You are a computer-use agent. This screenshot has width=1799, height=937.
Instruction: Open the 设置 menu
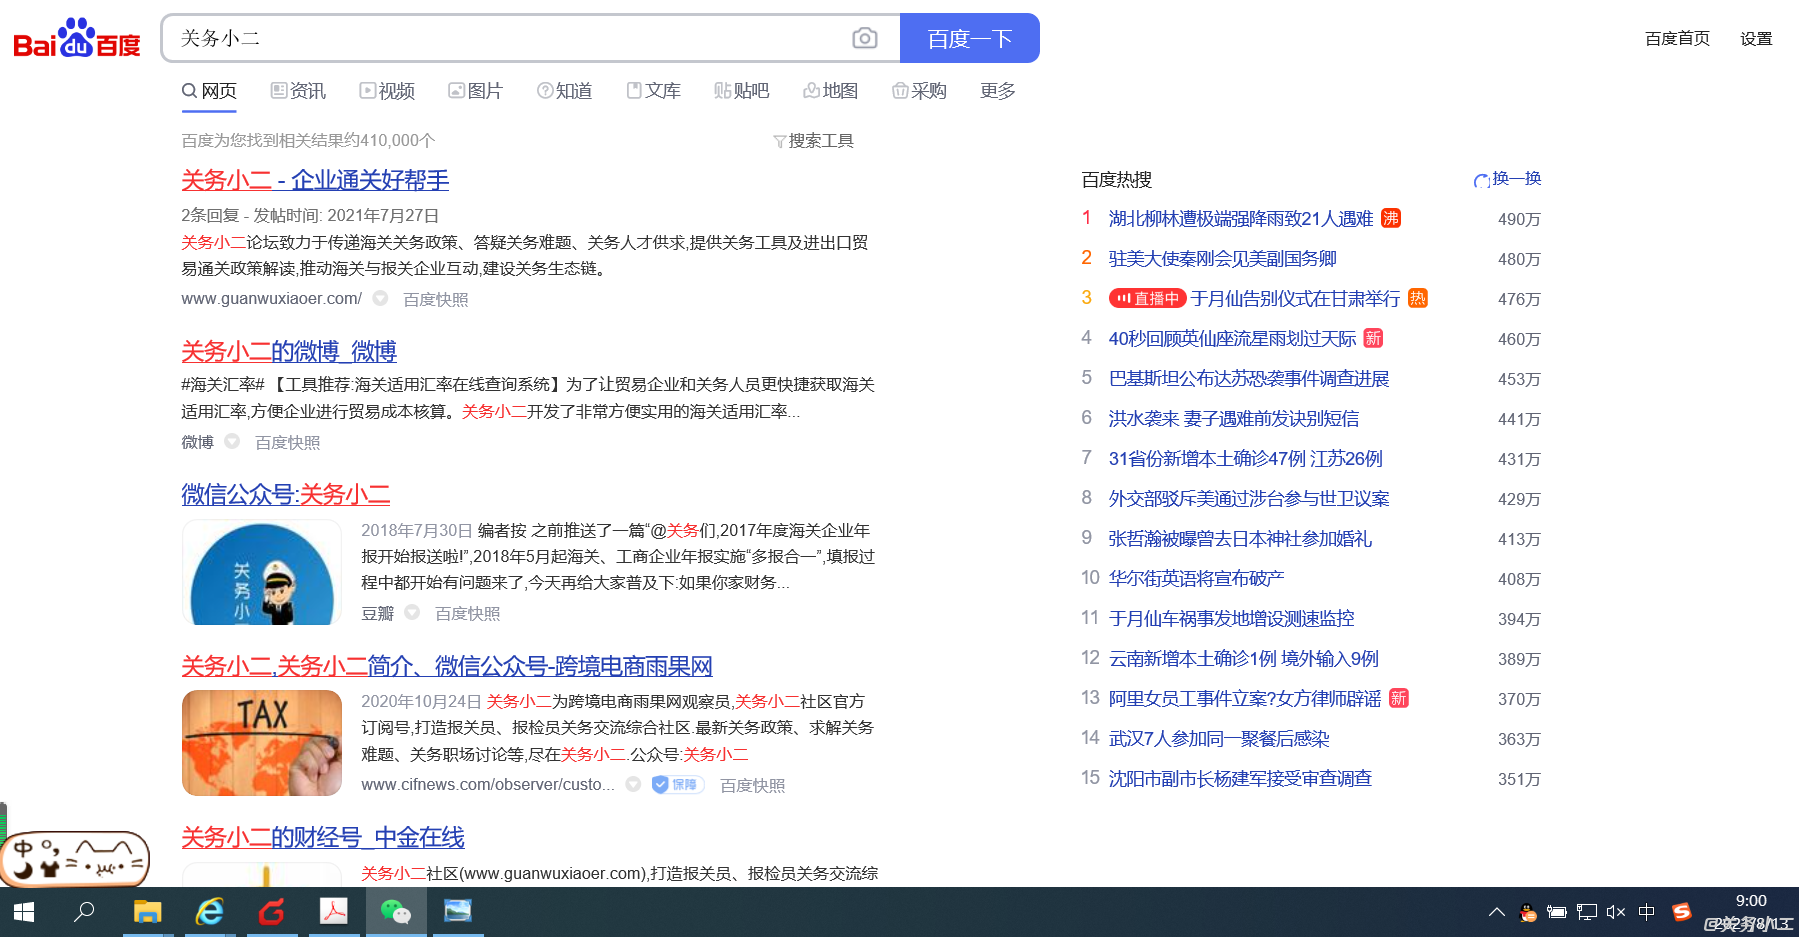[1756, 38]
